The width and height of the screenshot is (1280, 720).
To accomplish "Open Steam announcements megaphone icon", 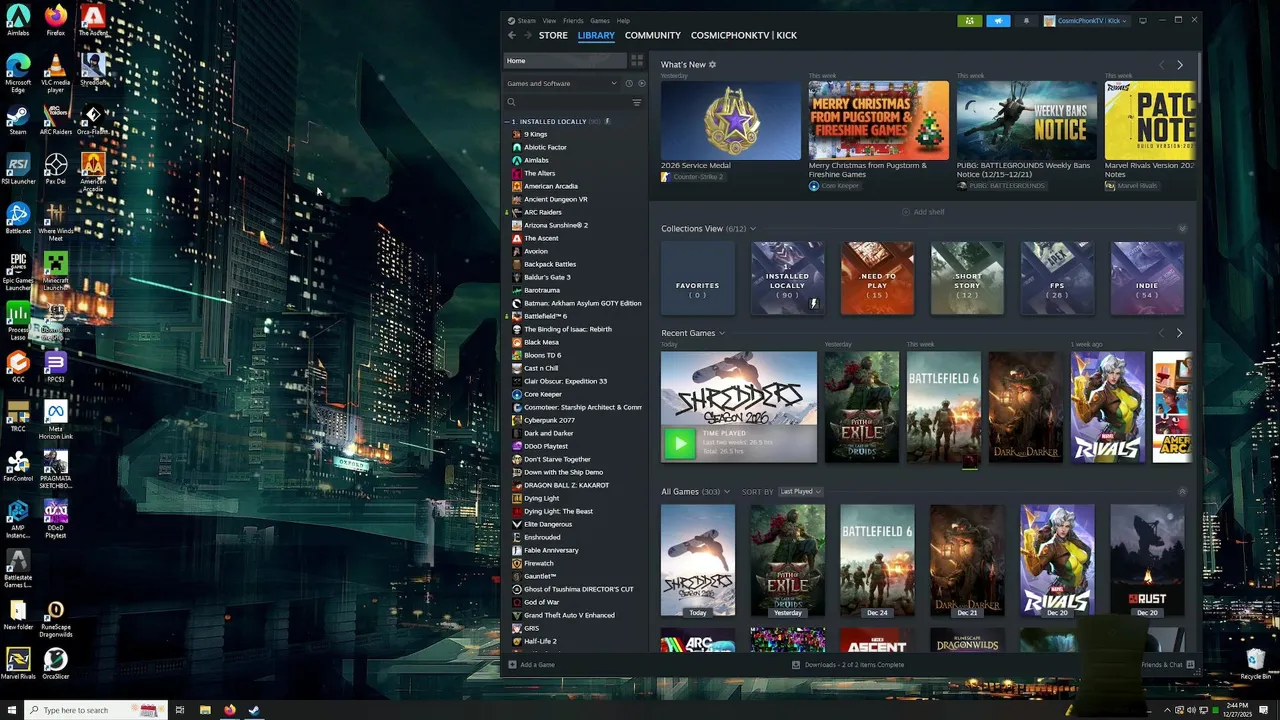I will point(998,21).
